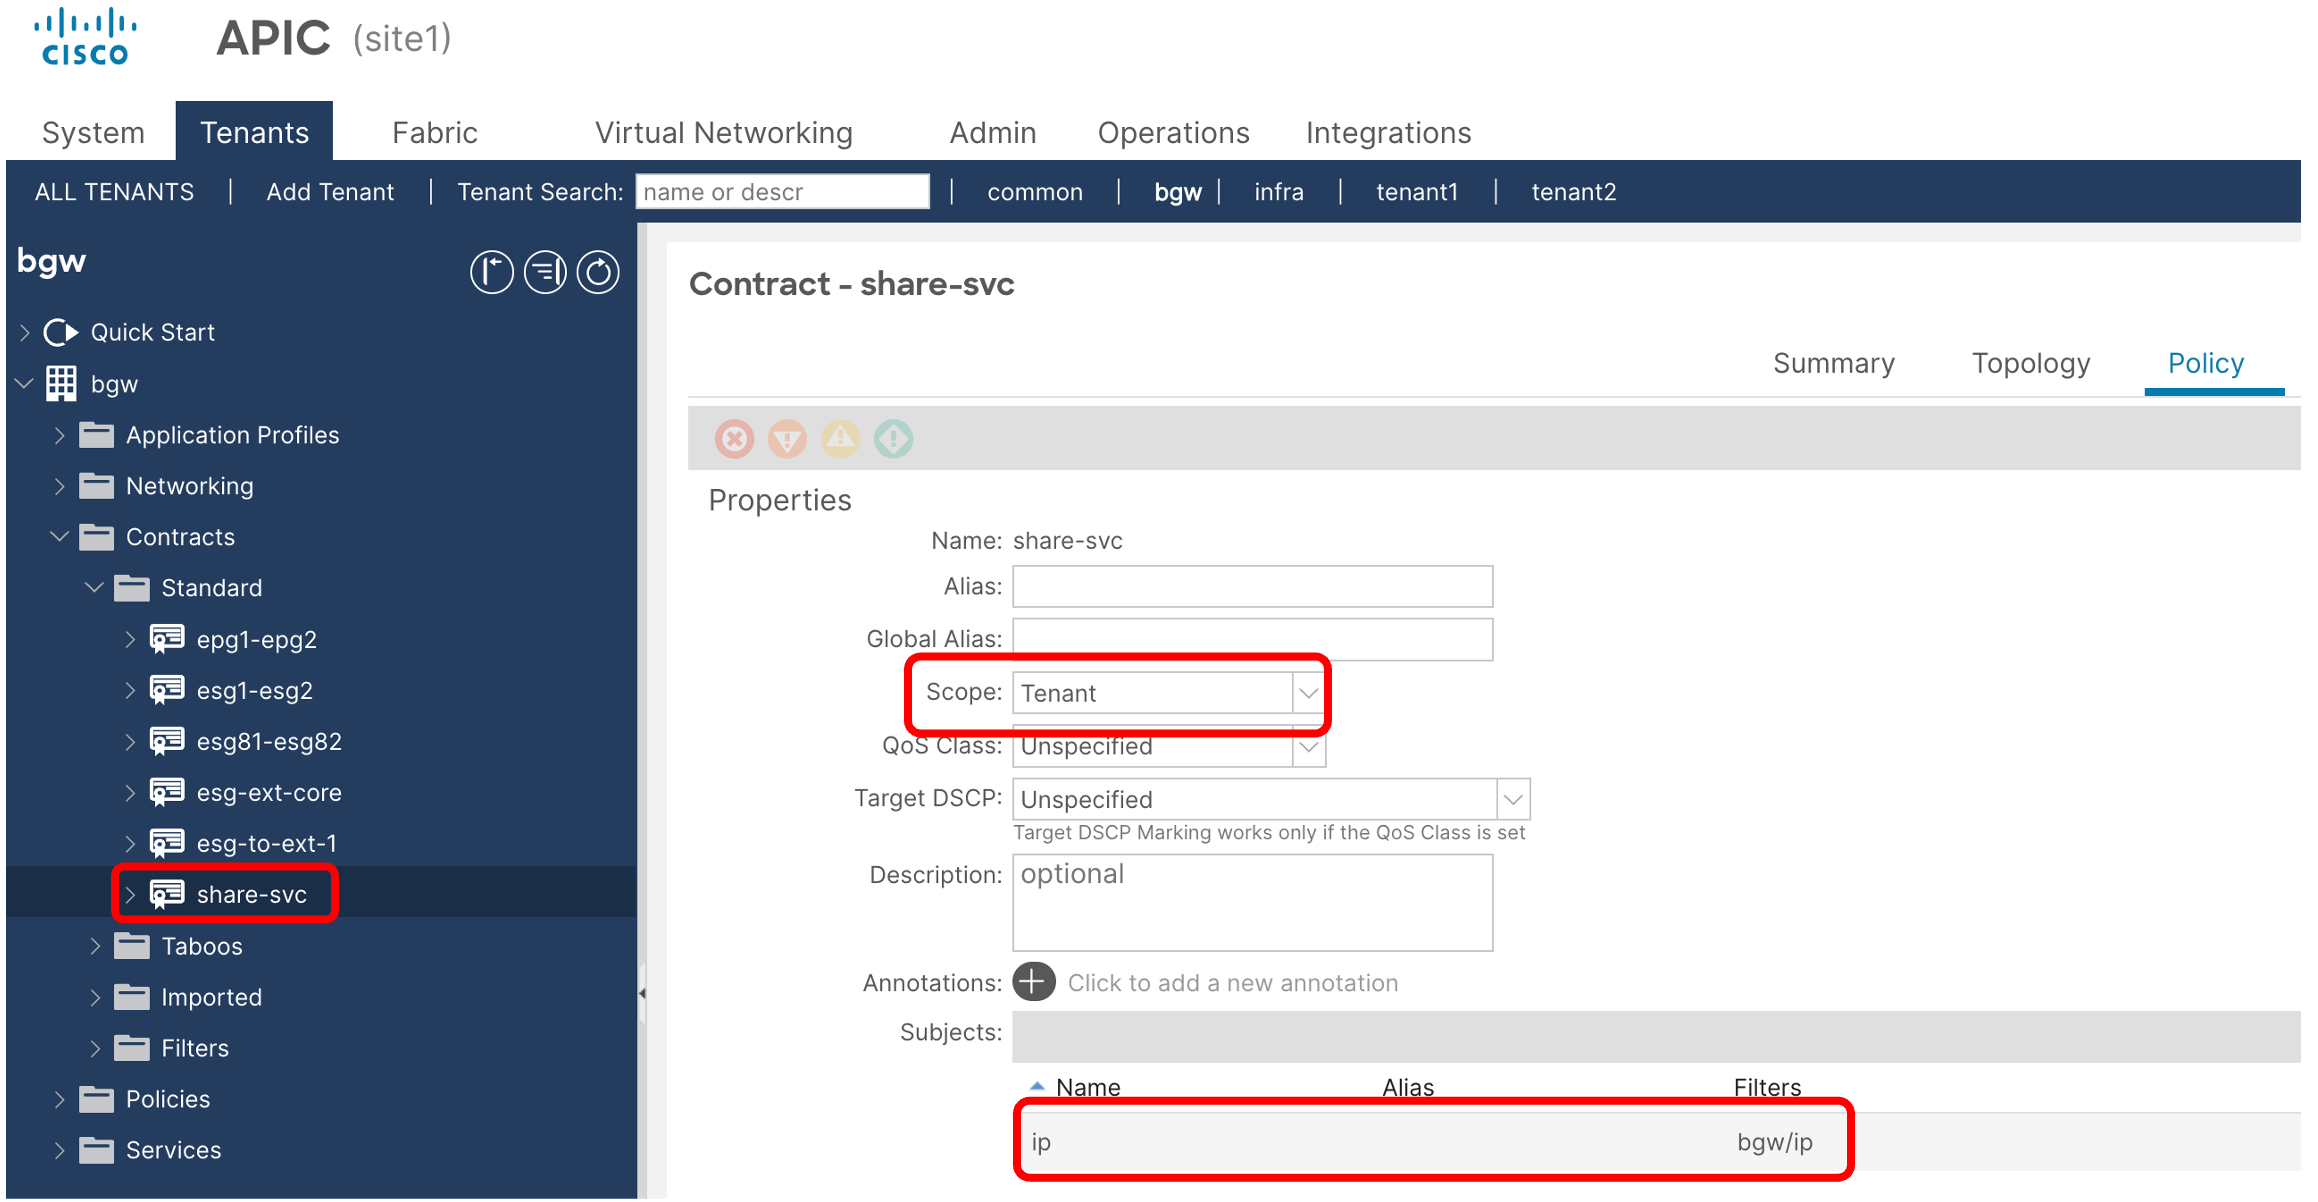Click the Contracts folder icon
This screenshot has height=1202, width=2318.
click(96, 537)
